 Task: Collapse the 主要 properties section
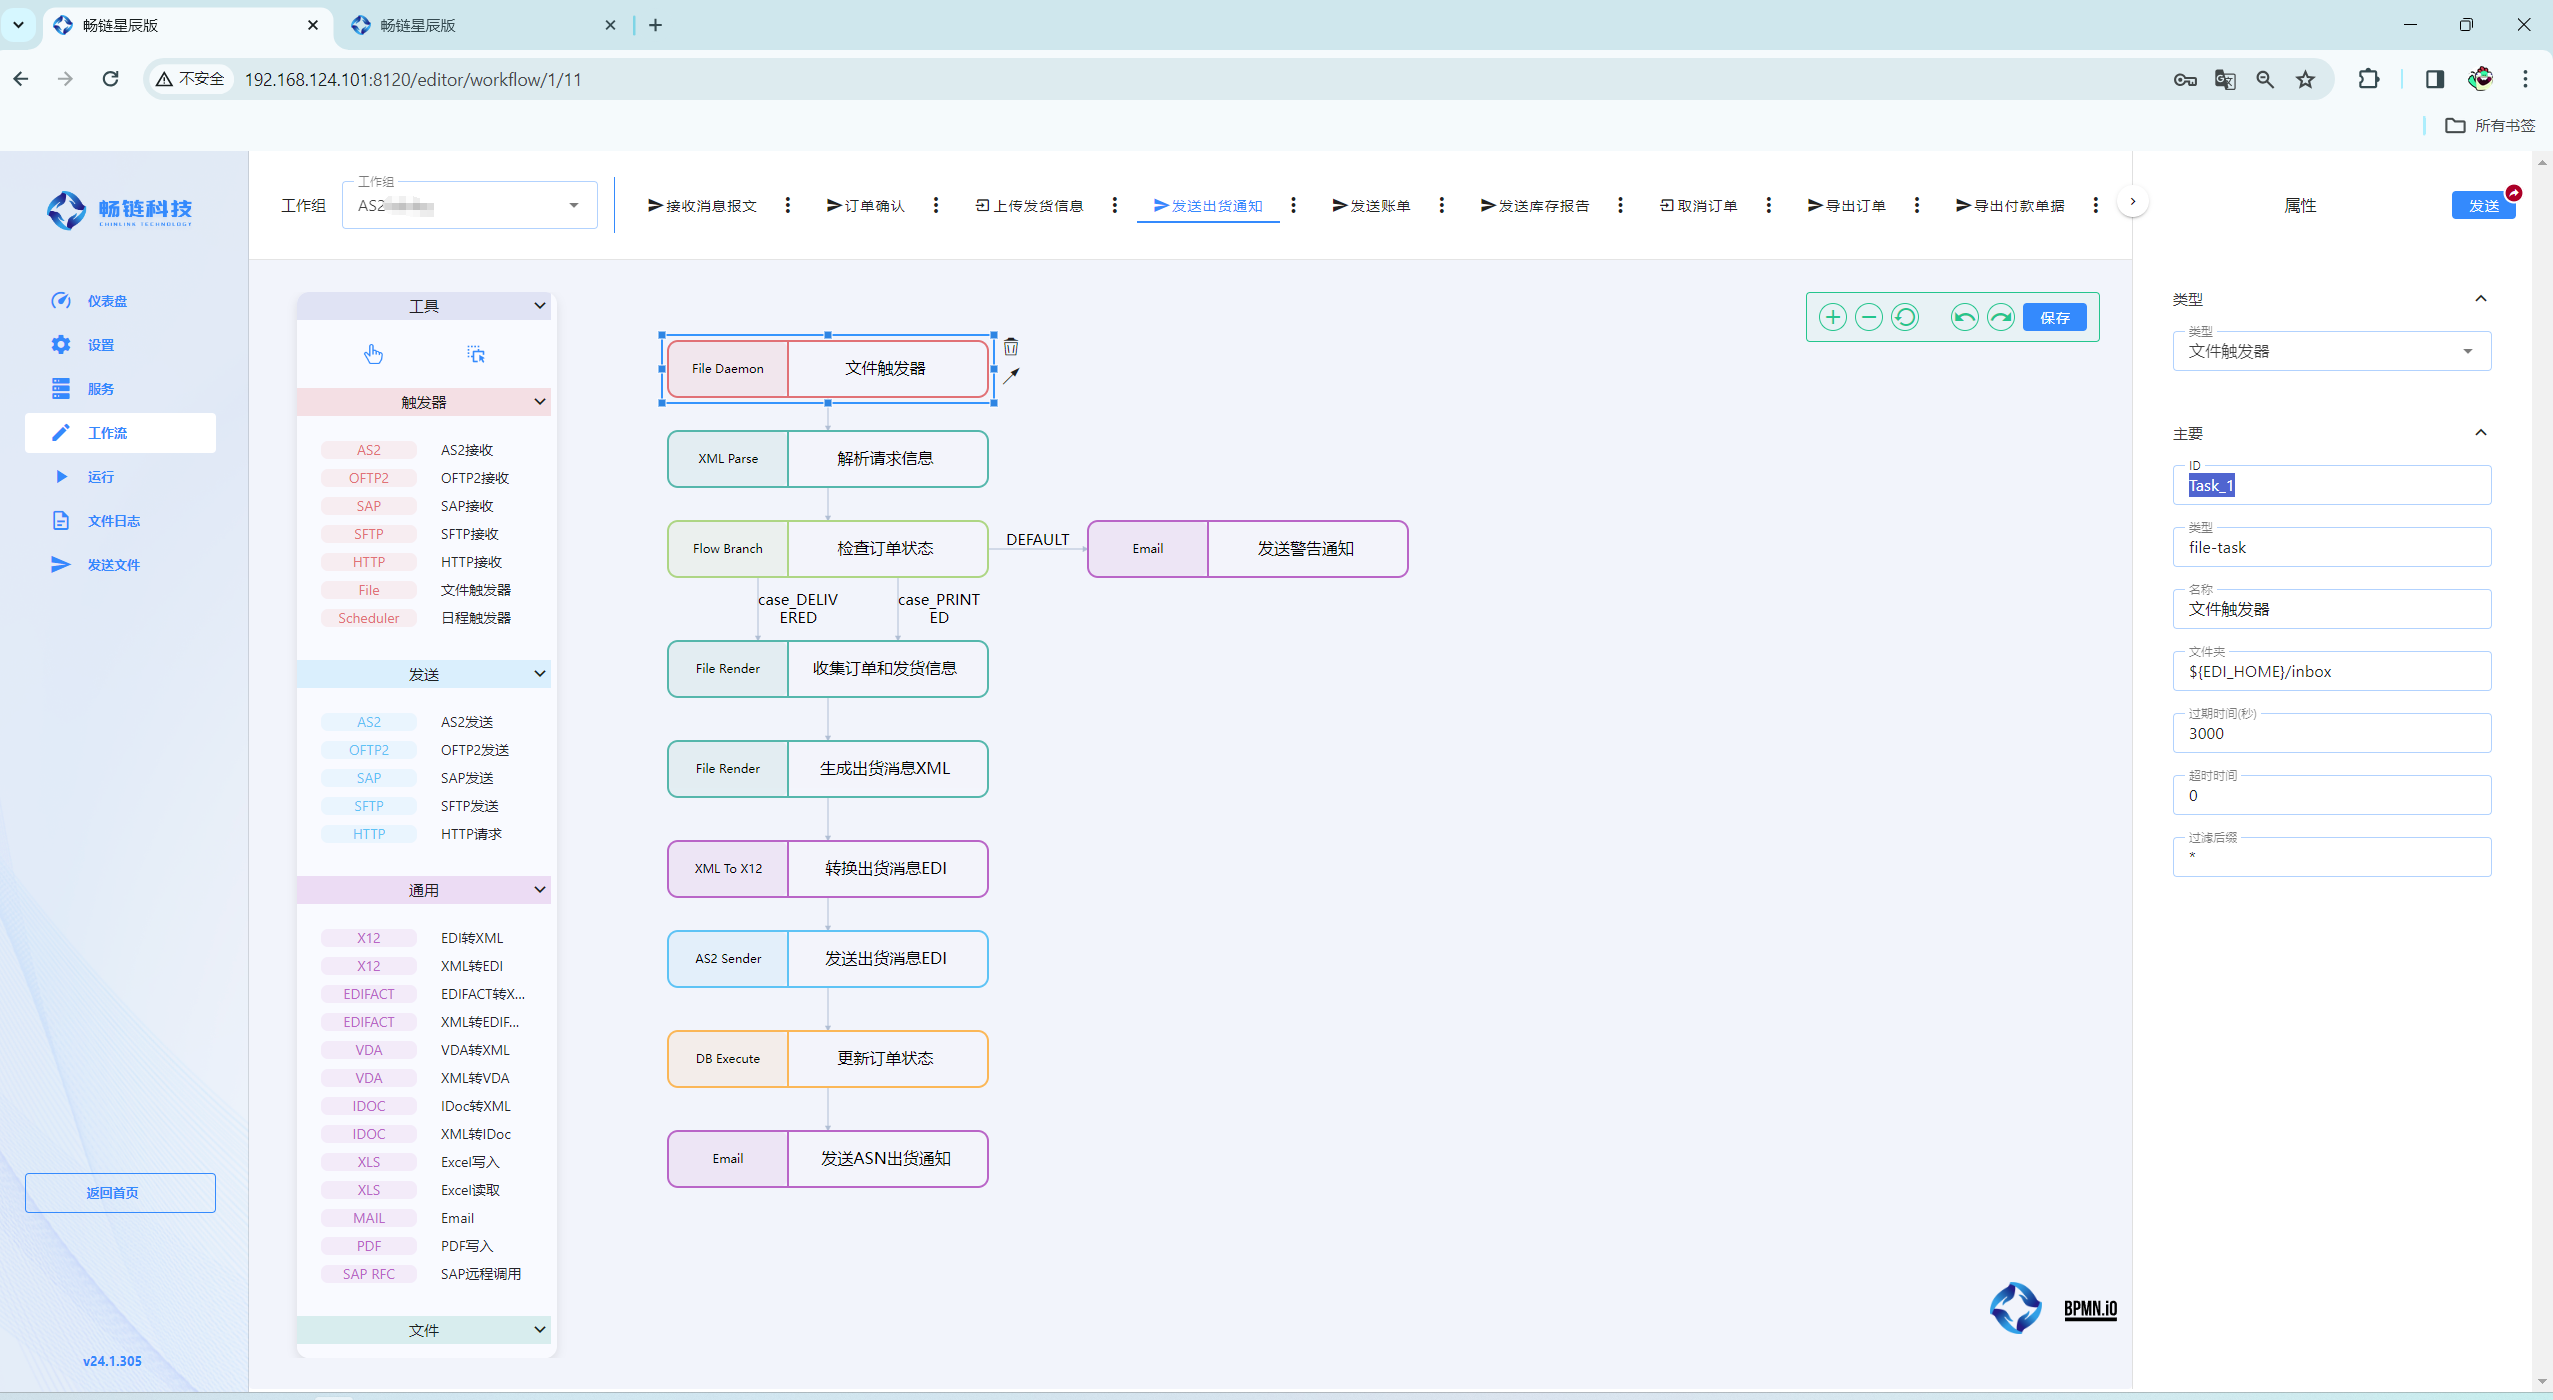pos(2480,433)
